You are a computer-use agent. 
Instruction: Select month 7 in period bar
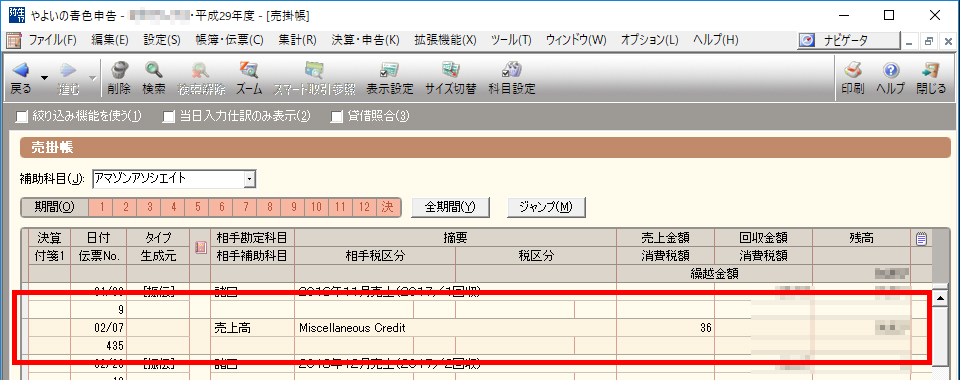(x=245, y=207)
